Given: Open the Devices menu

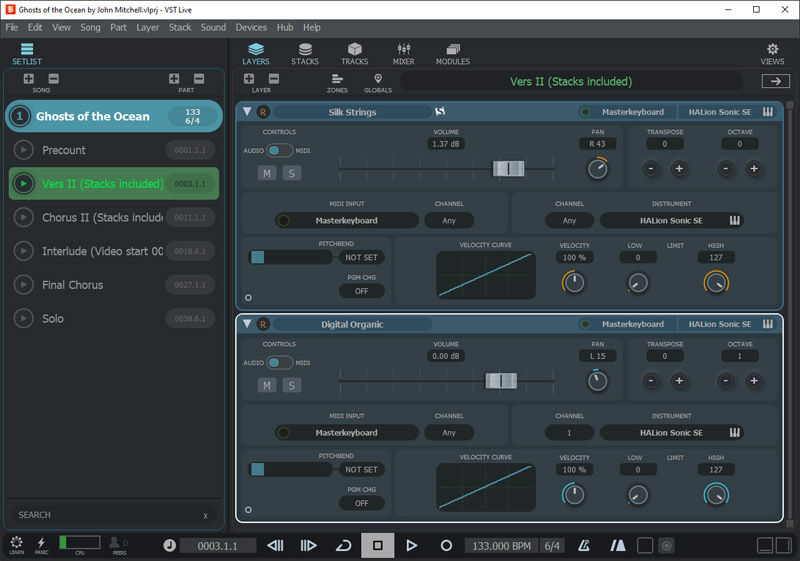Looking at the screenshot, I should click(251, 27).
